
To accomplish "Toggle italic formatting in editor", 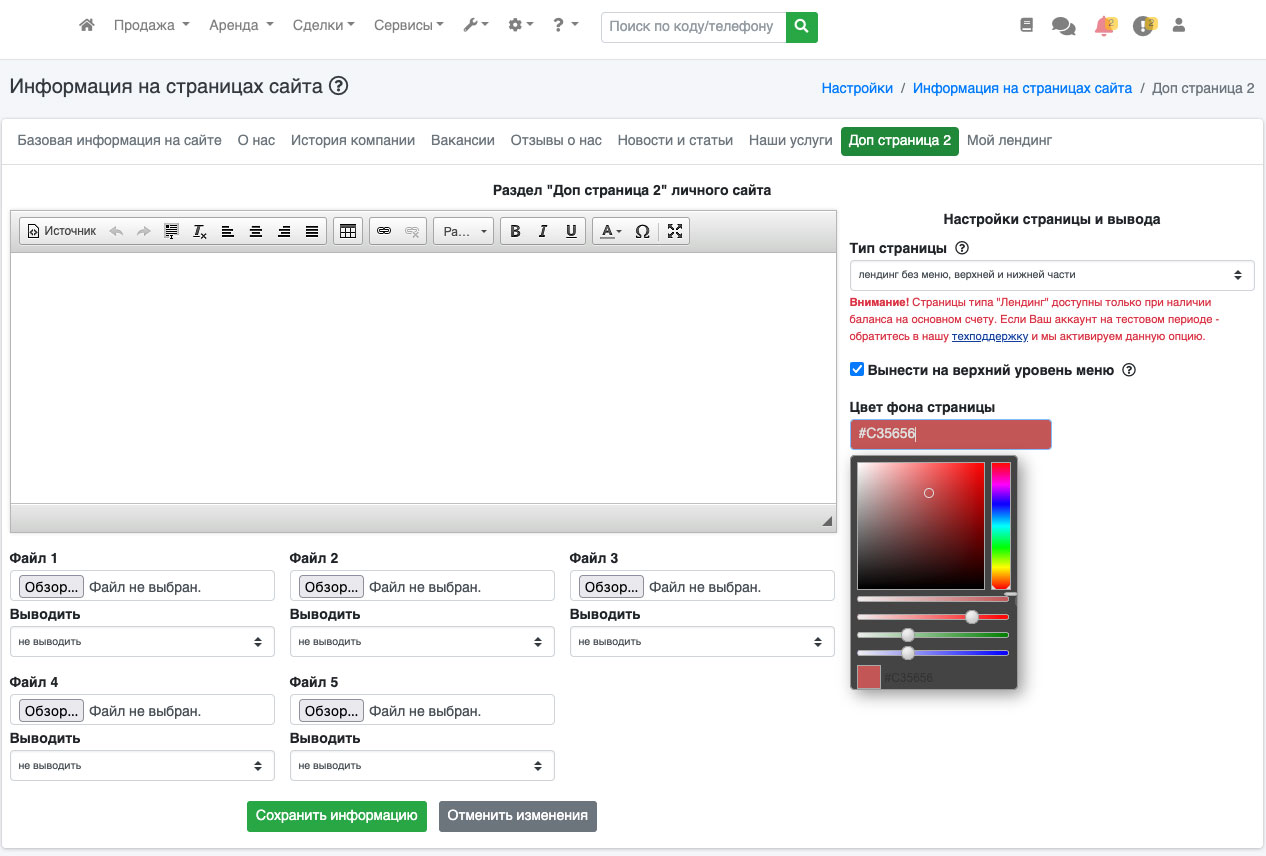I will pos(543,231).
